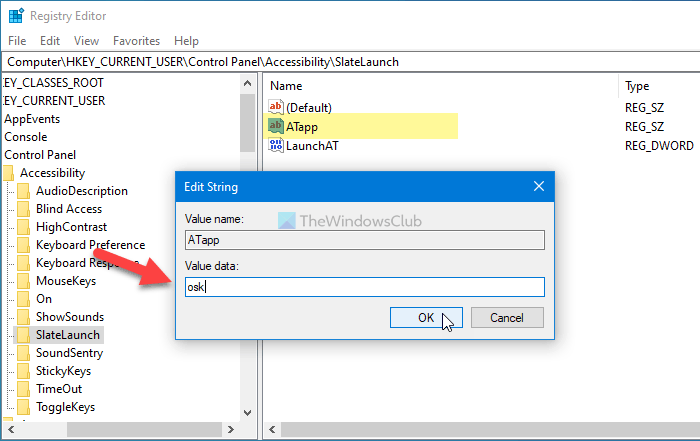
Task: Click REG_SZ type of ATapp row
Action: pos(644,127)
